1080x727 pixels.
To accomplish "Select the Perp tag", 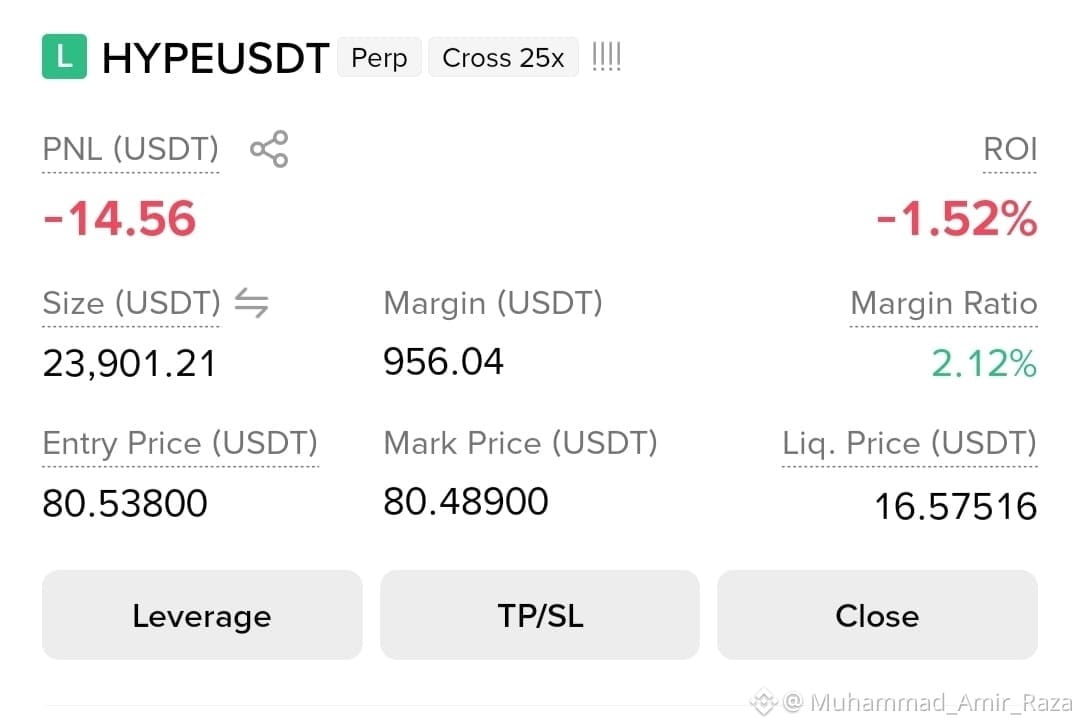I will [x=380, y=57].
